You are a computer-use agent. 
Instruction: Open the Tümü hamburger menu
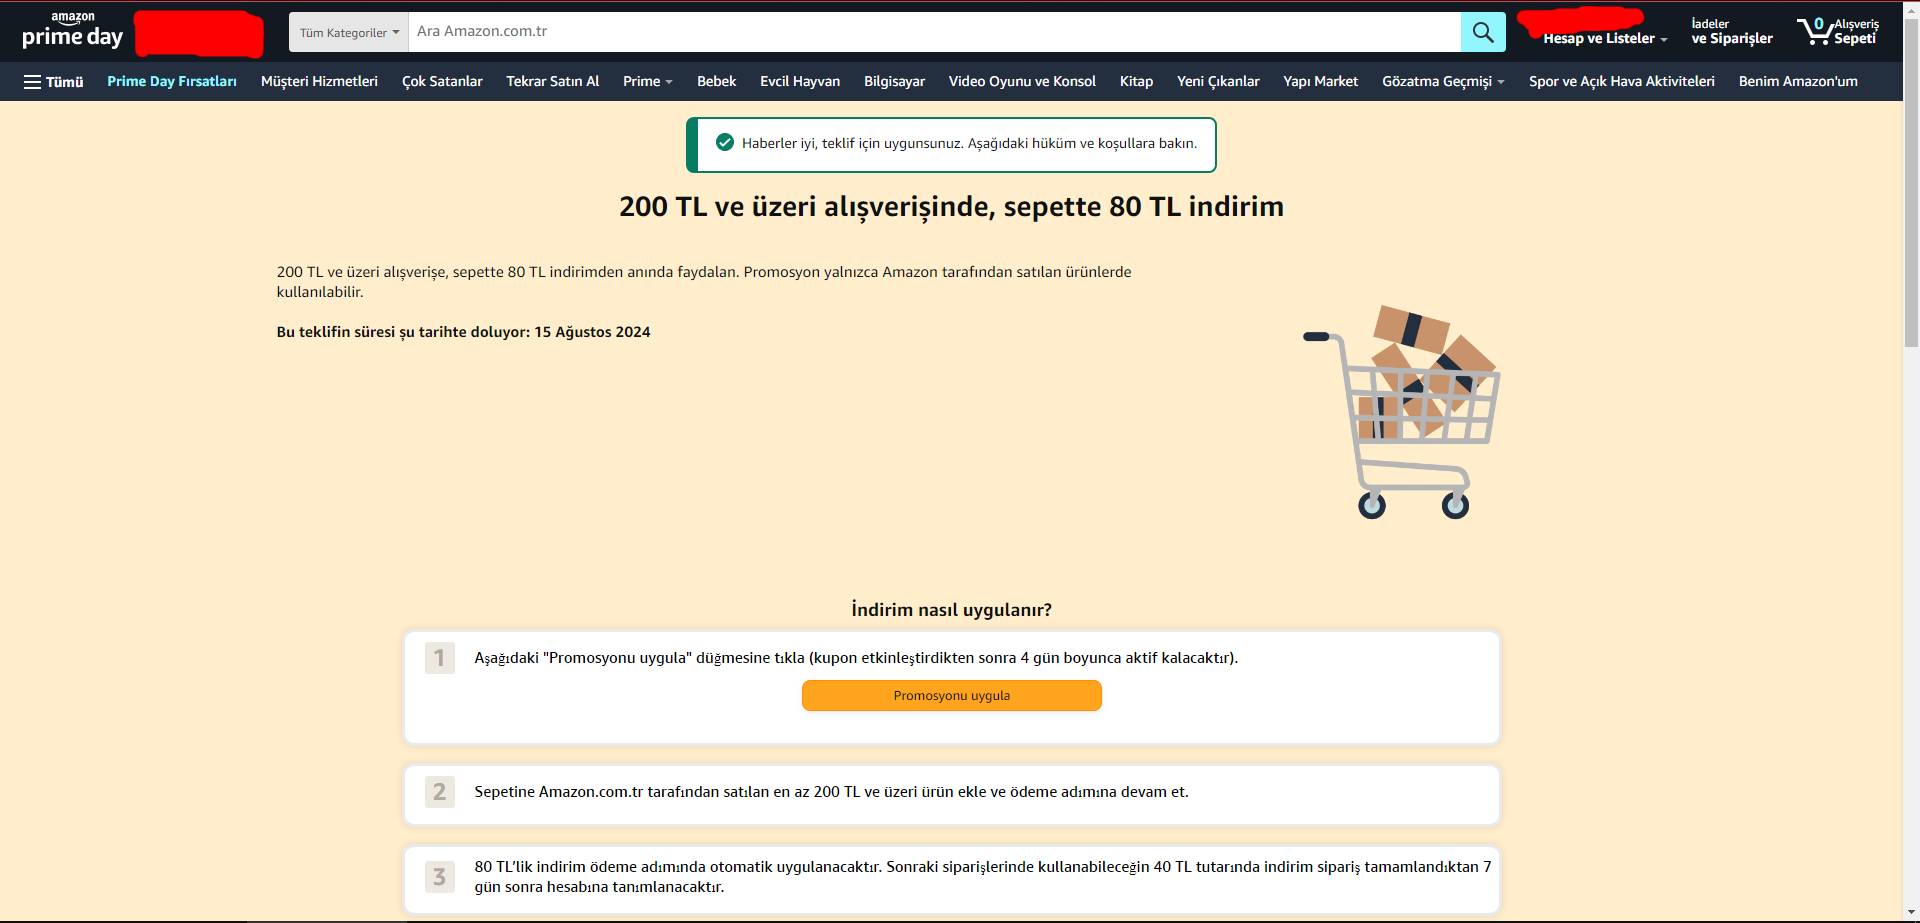coord(54,82)
